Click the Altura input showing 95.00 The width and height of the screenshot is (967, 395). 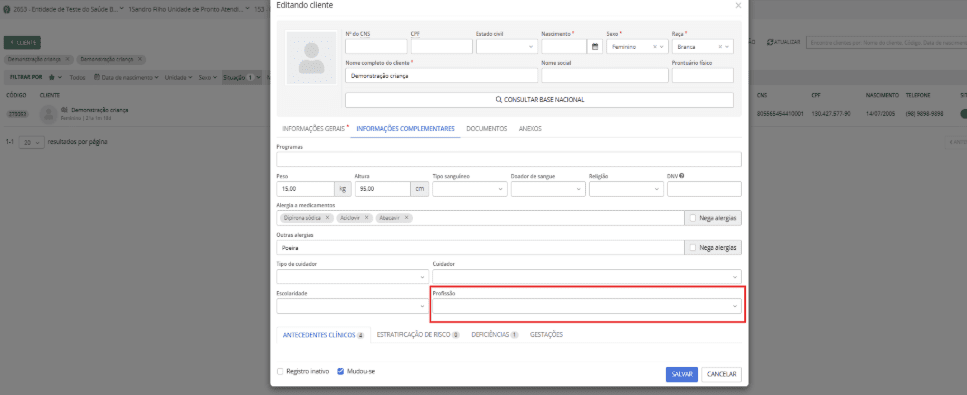pyautogui.click(x=383, y=189)
